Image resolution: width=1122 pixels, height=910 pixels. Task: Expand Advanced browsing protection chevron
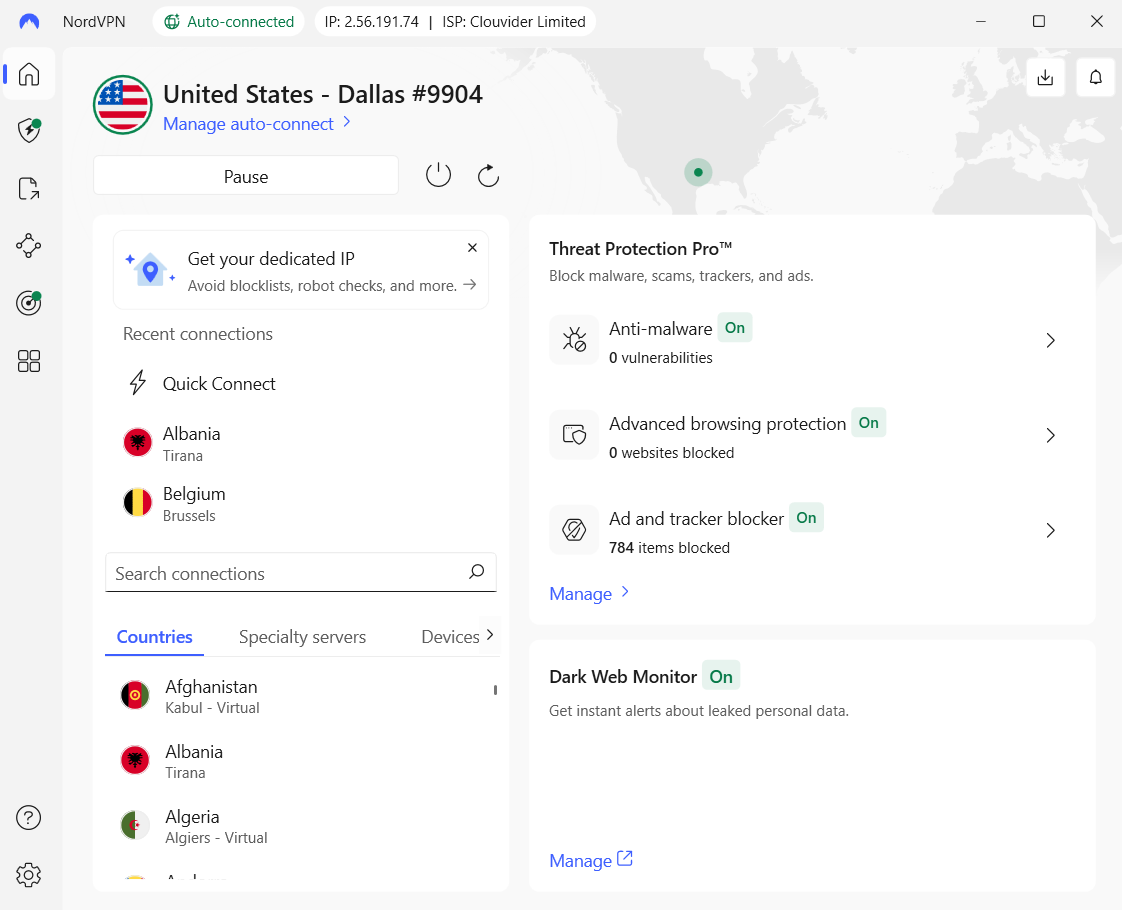pos(1050,436)
